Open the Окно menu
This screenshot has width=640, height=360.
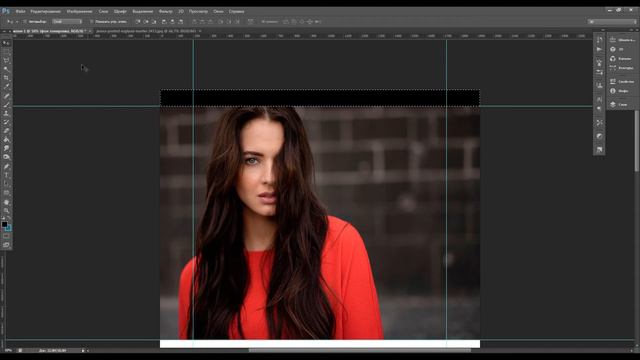click(218, 11)
